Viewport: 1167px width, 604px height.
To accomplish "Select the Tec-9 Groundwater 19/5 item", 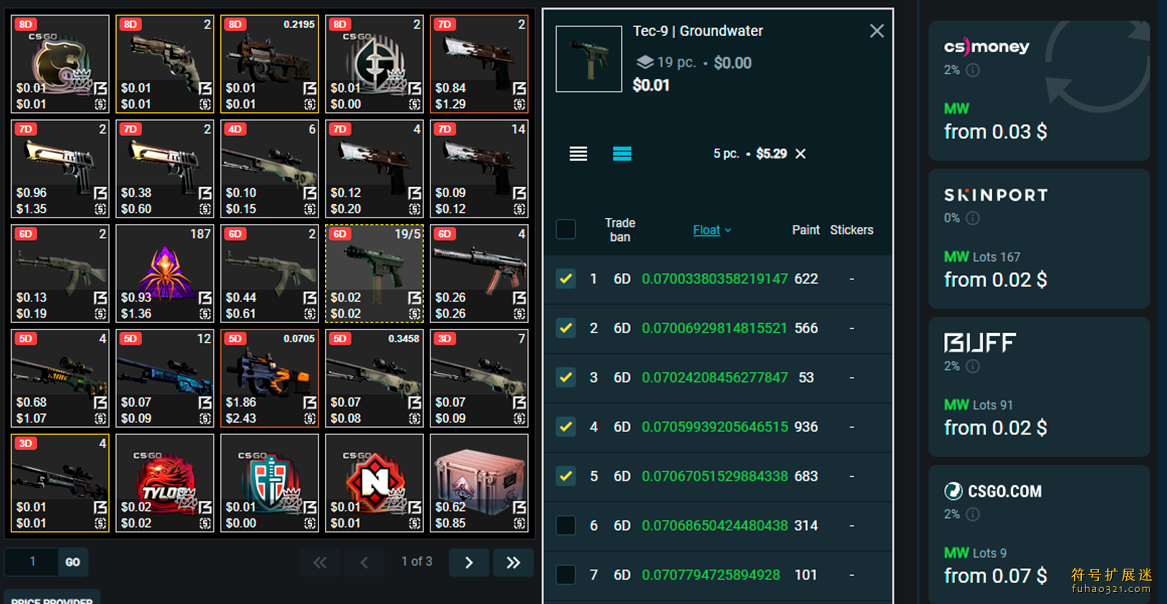I will tap(374, 274).
